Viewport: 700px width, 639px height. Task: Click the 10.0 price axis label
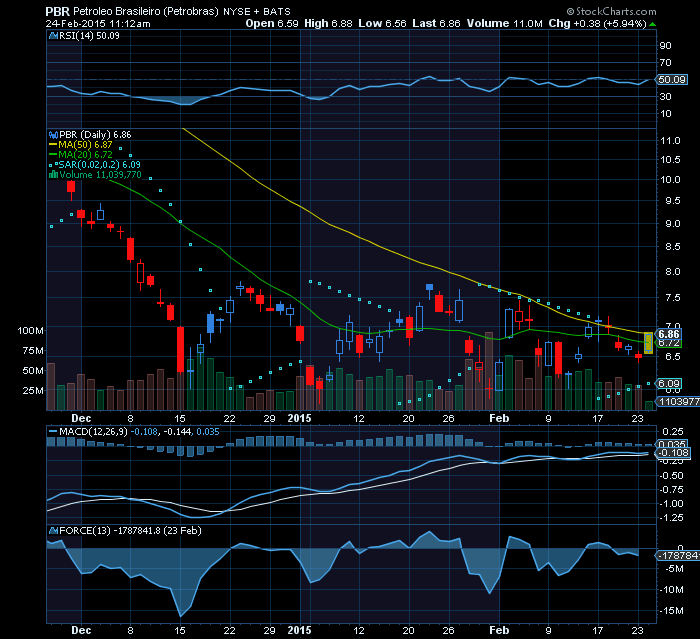tap(670, 180)
